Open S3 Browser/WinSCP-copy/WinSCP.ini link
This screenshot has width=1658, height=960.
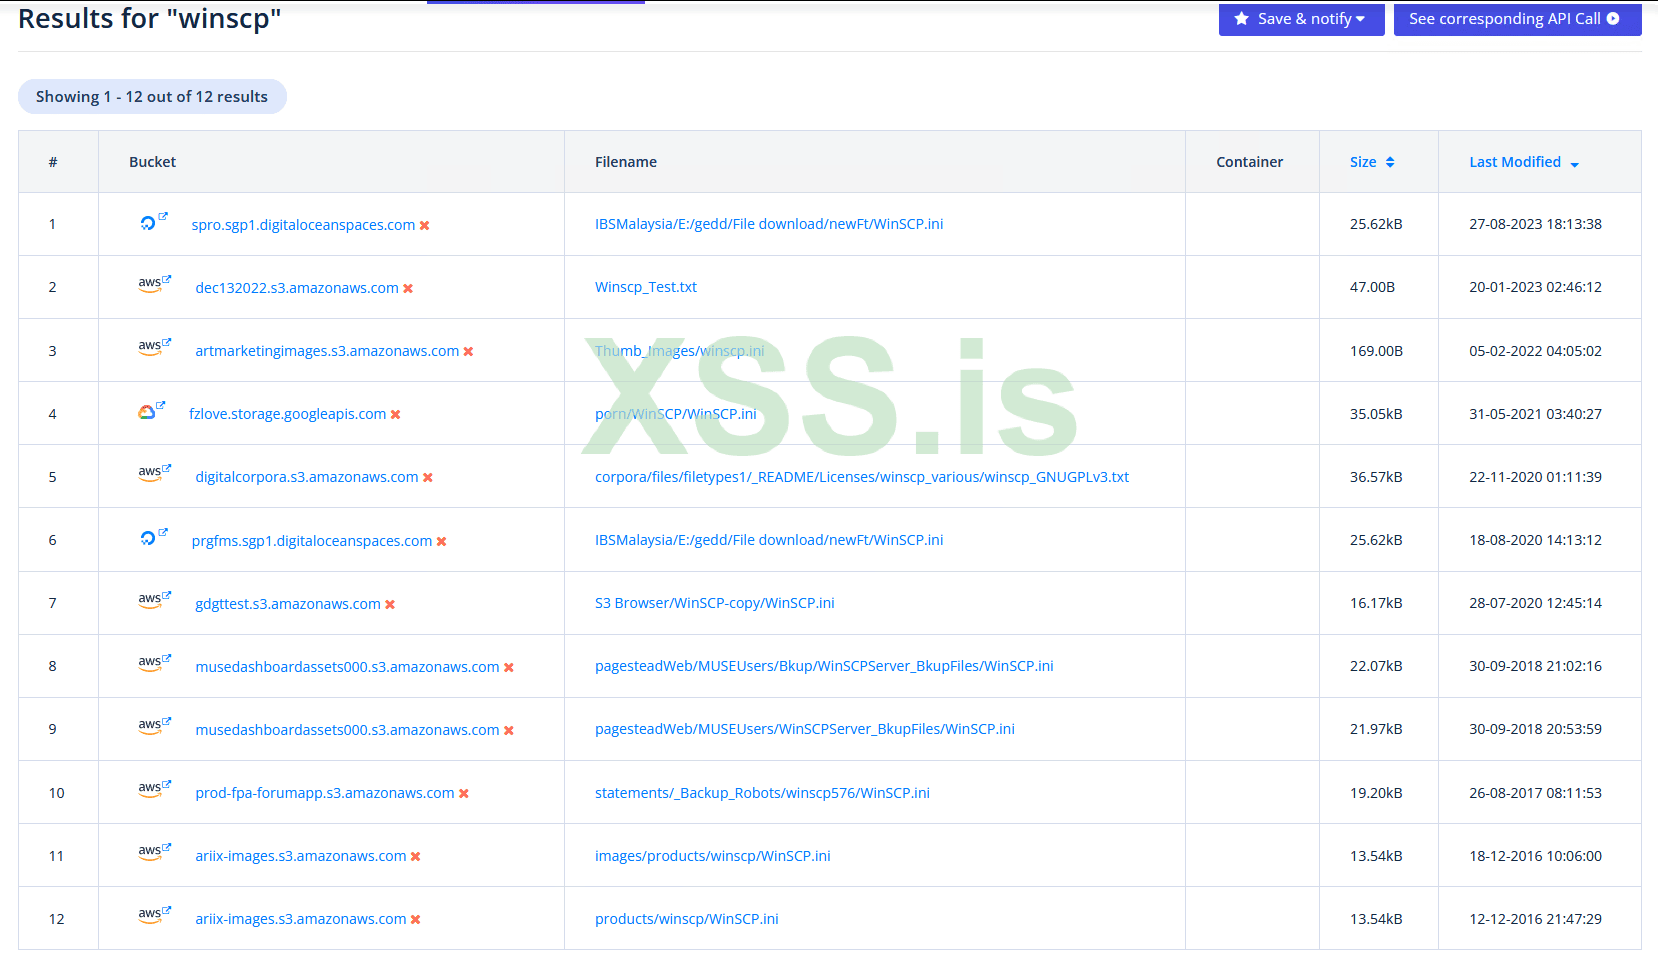pos(715,603)
